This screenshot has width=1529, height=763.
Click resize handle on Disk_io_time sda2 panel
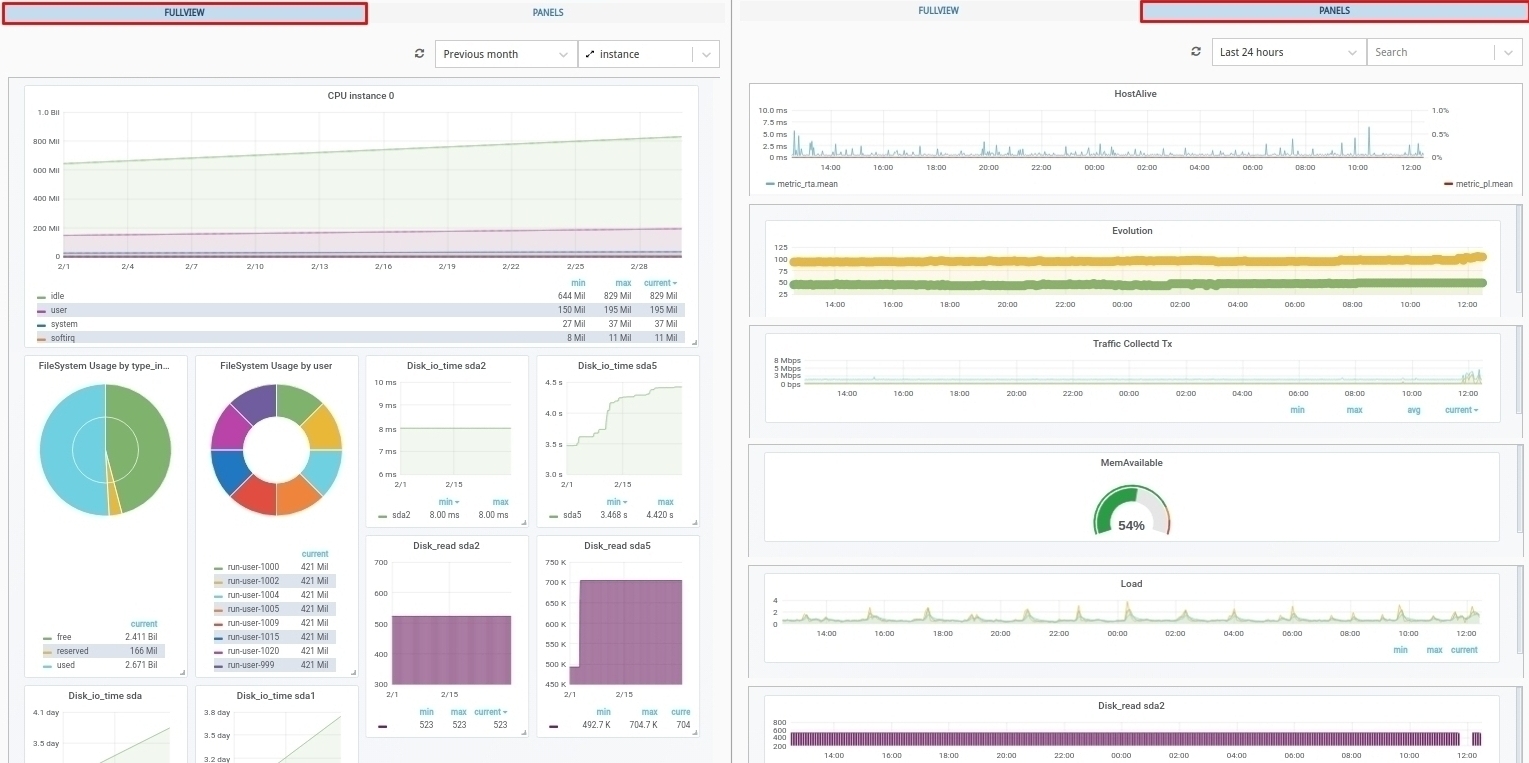tap(523, 522)
